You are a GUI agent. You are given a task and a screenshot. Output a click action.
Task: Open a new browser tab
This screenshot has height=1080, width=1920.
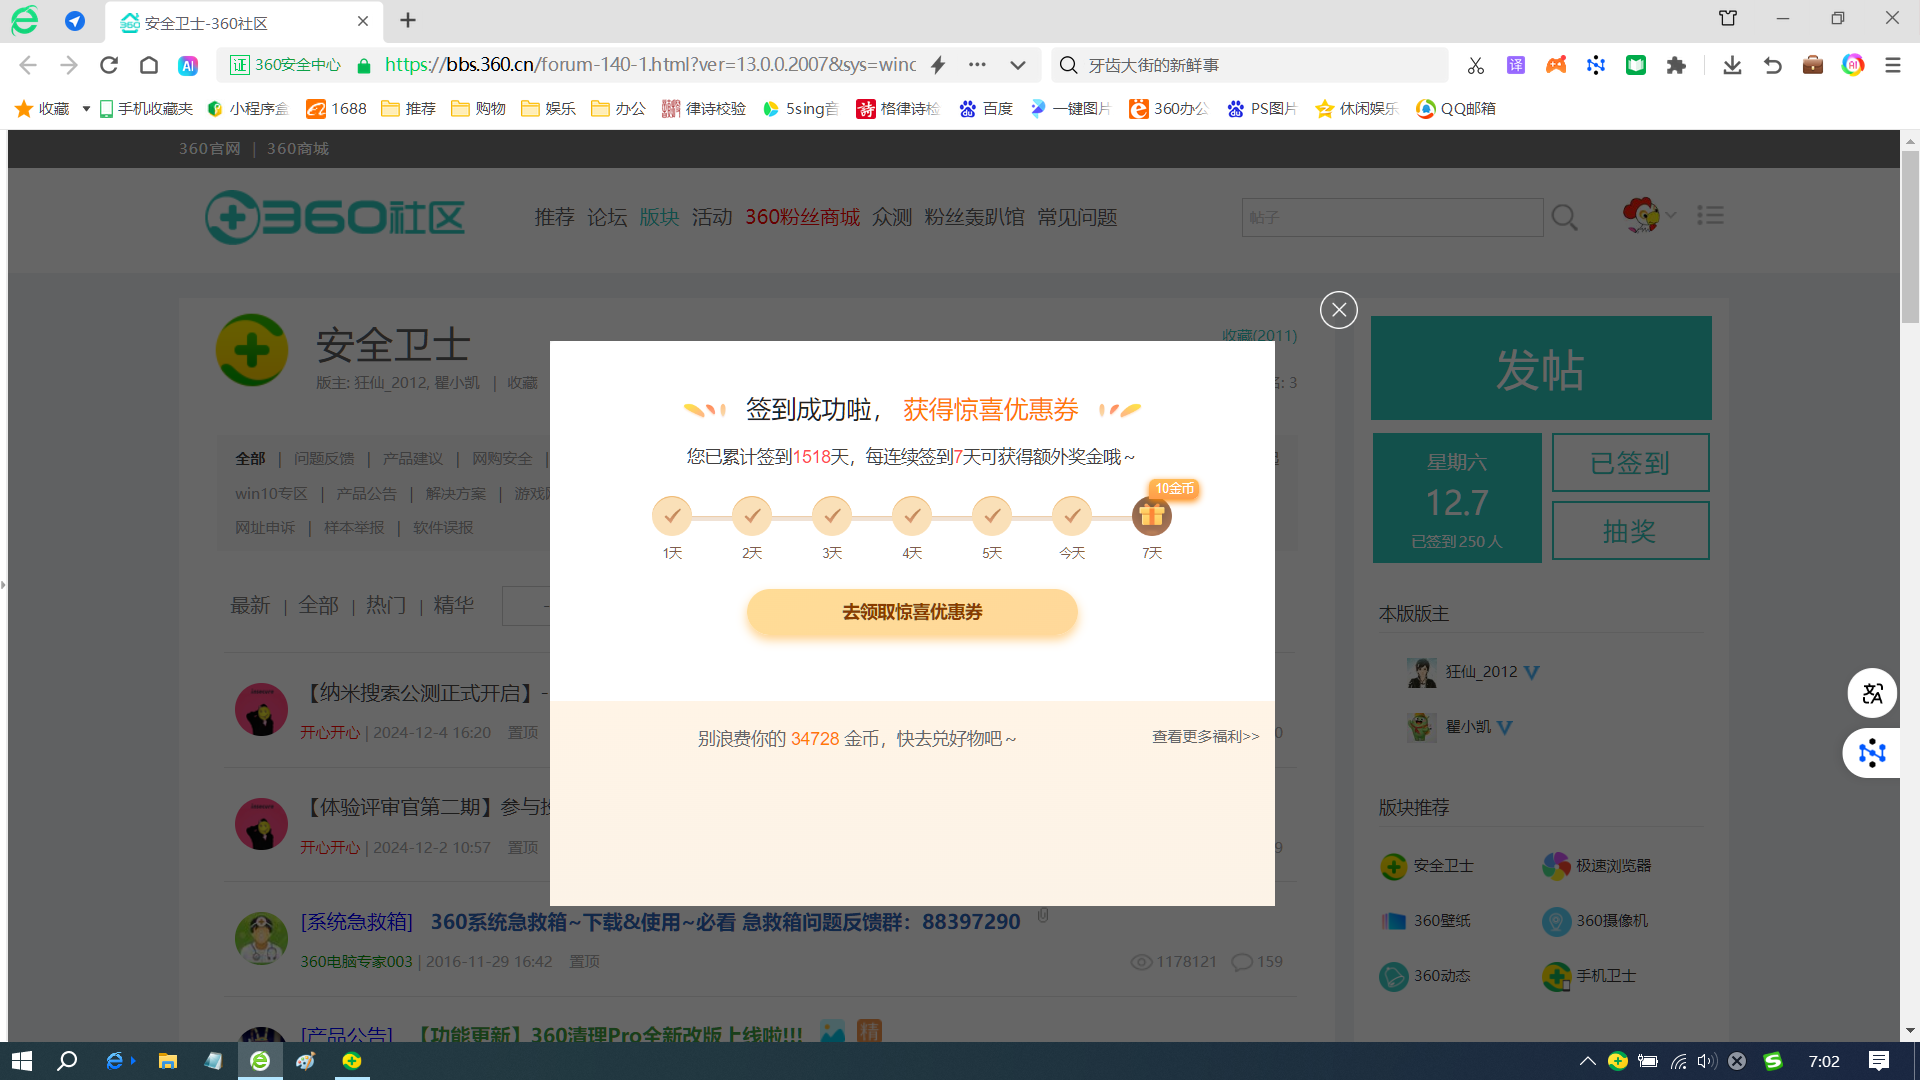408,20
